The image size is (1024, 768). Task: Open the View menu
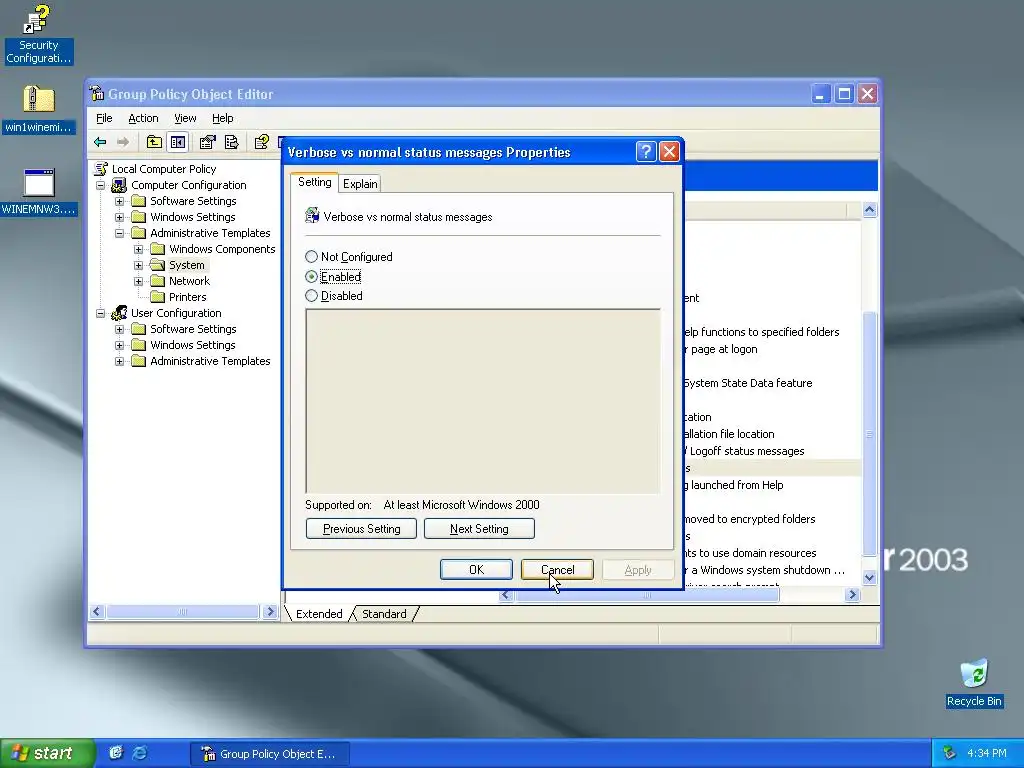click(185, 118)
